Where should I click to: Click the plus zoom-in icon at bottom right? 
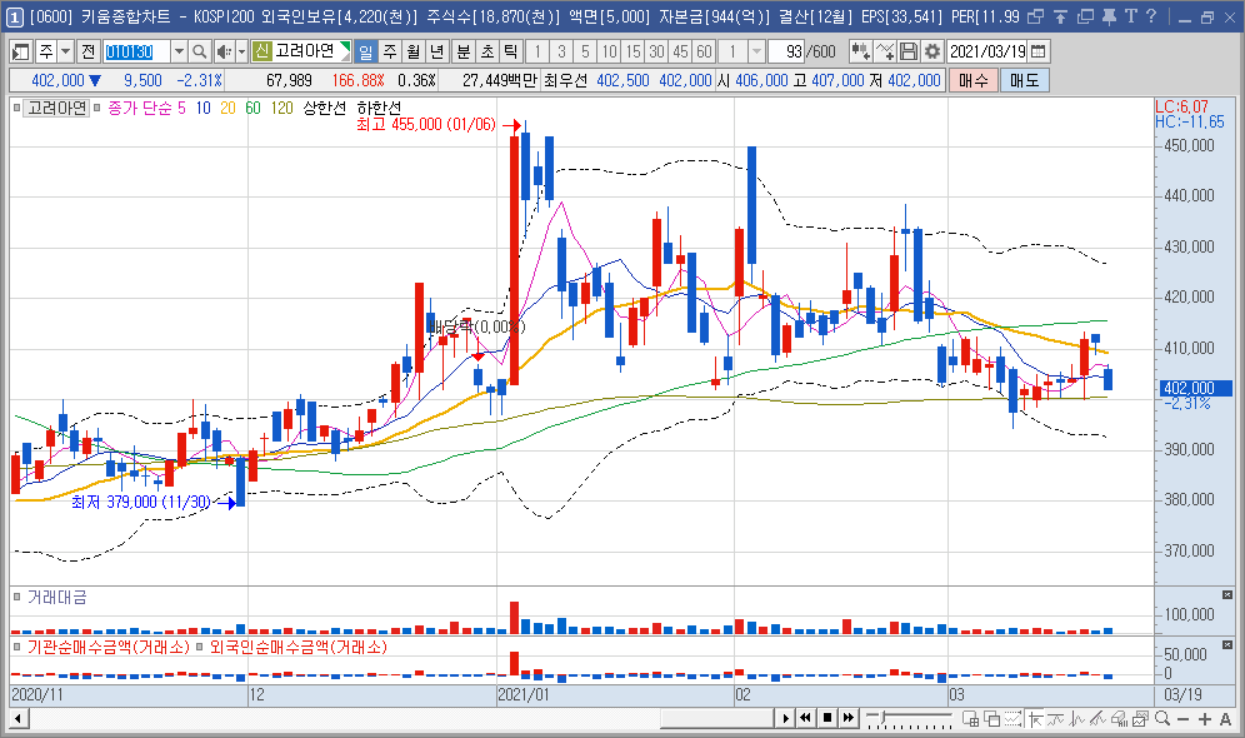pyautogui.click(x=1204, y=718)
